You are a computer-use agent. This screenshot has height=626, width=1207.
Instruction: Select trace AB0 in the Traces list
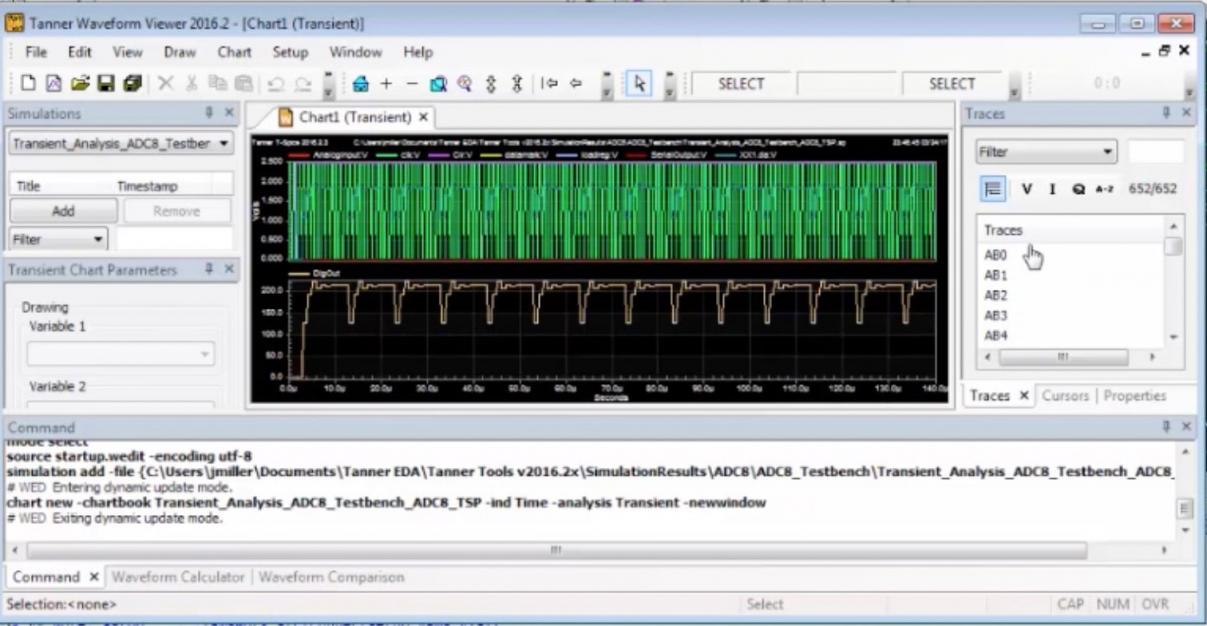[995, 255]
